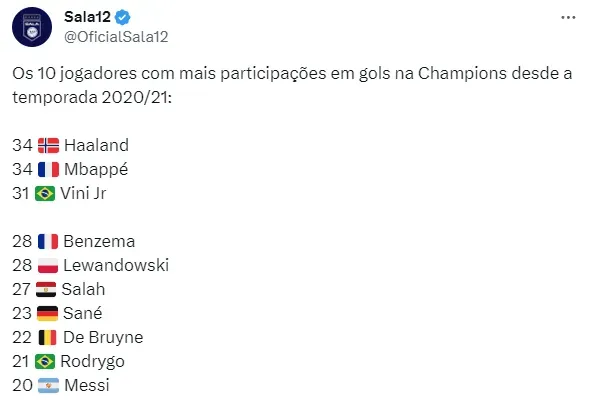Open the three-dot more options menu
This screenshot has width=594, height=405.
[x=568, y=17]
